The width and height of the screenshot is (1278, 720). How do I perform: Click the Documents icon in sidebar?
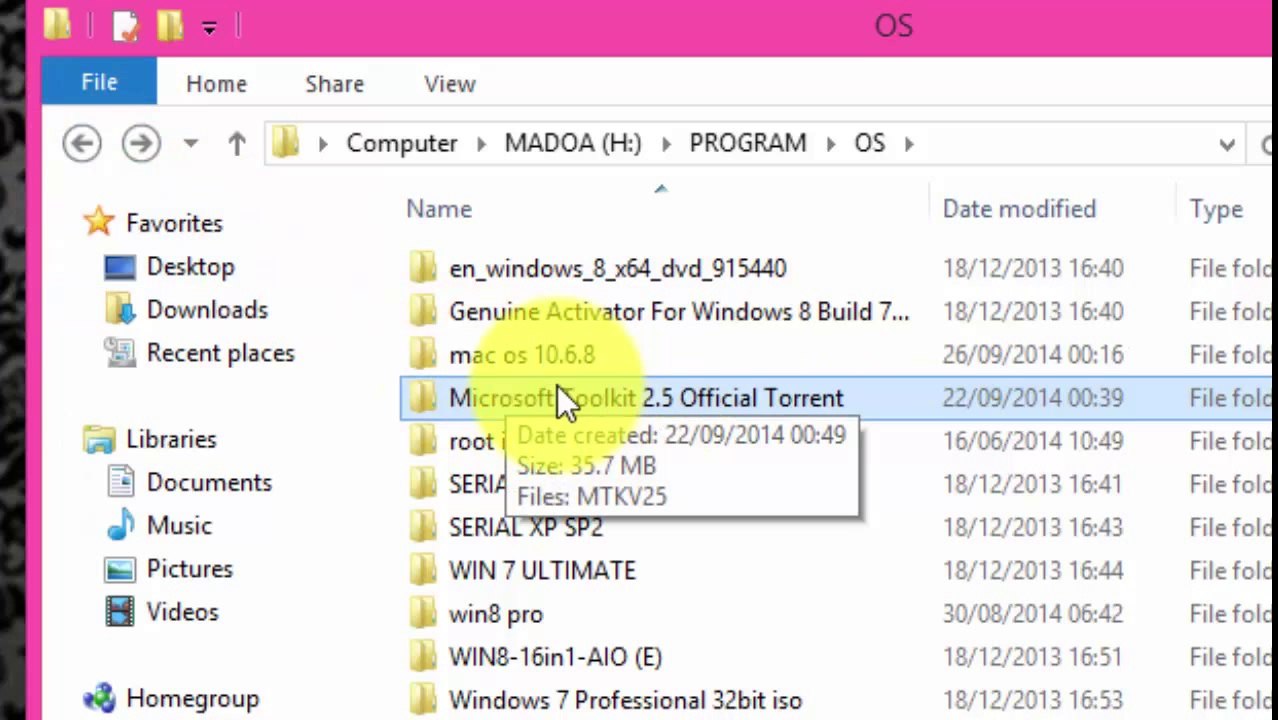[120, 482]
